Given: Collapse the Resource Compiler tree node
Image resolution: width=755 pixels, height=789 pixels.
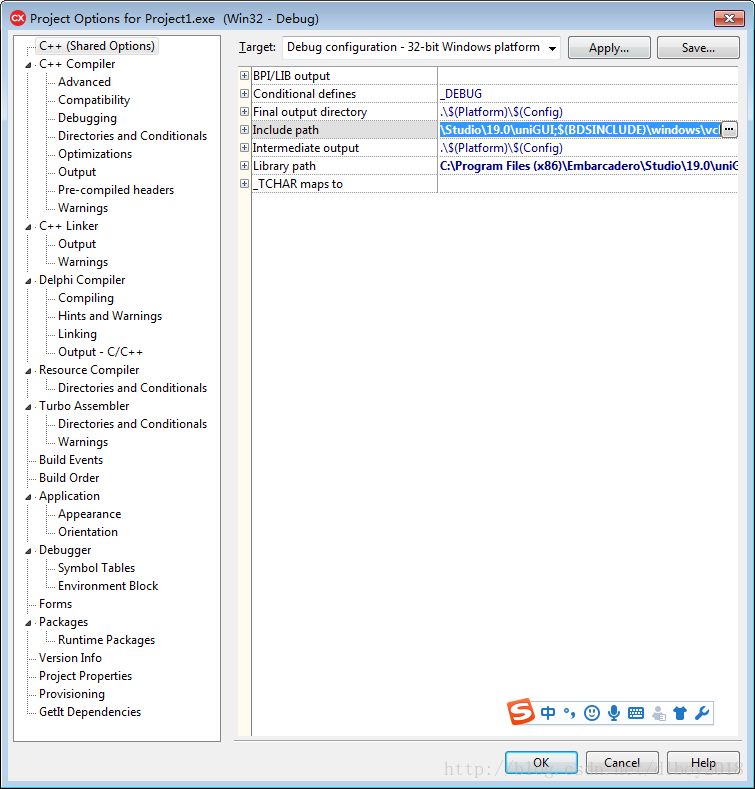Looking at the screenshot, I should pos(28,371).
